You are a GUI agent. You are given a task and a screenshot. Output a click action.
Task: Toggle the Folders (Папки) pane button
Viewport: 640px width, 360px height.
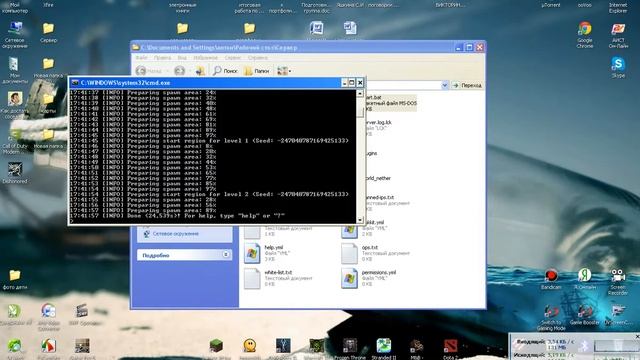[x=257, y=71]
